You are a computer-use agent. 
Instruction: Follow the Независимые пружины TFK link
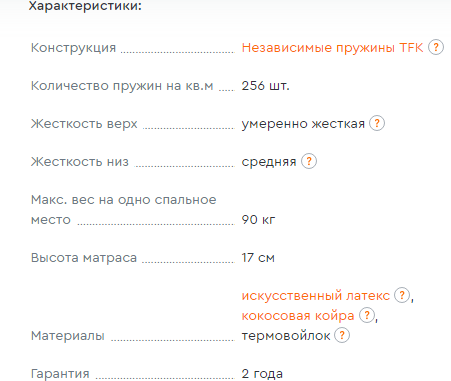(332, 48)
